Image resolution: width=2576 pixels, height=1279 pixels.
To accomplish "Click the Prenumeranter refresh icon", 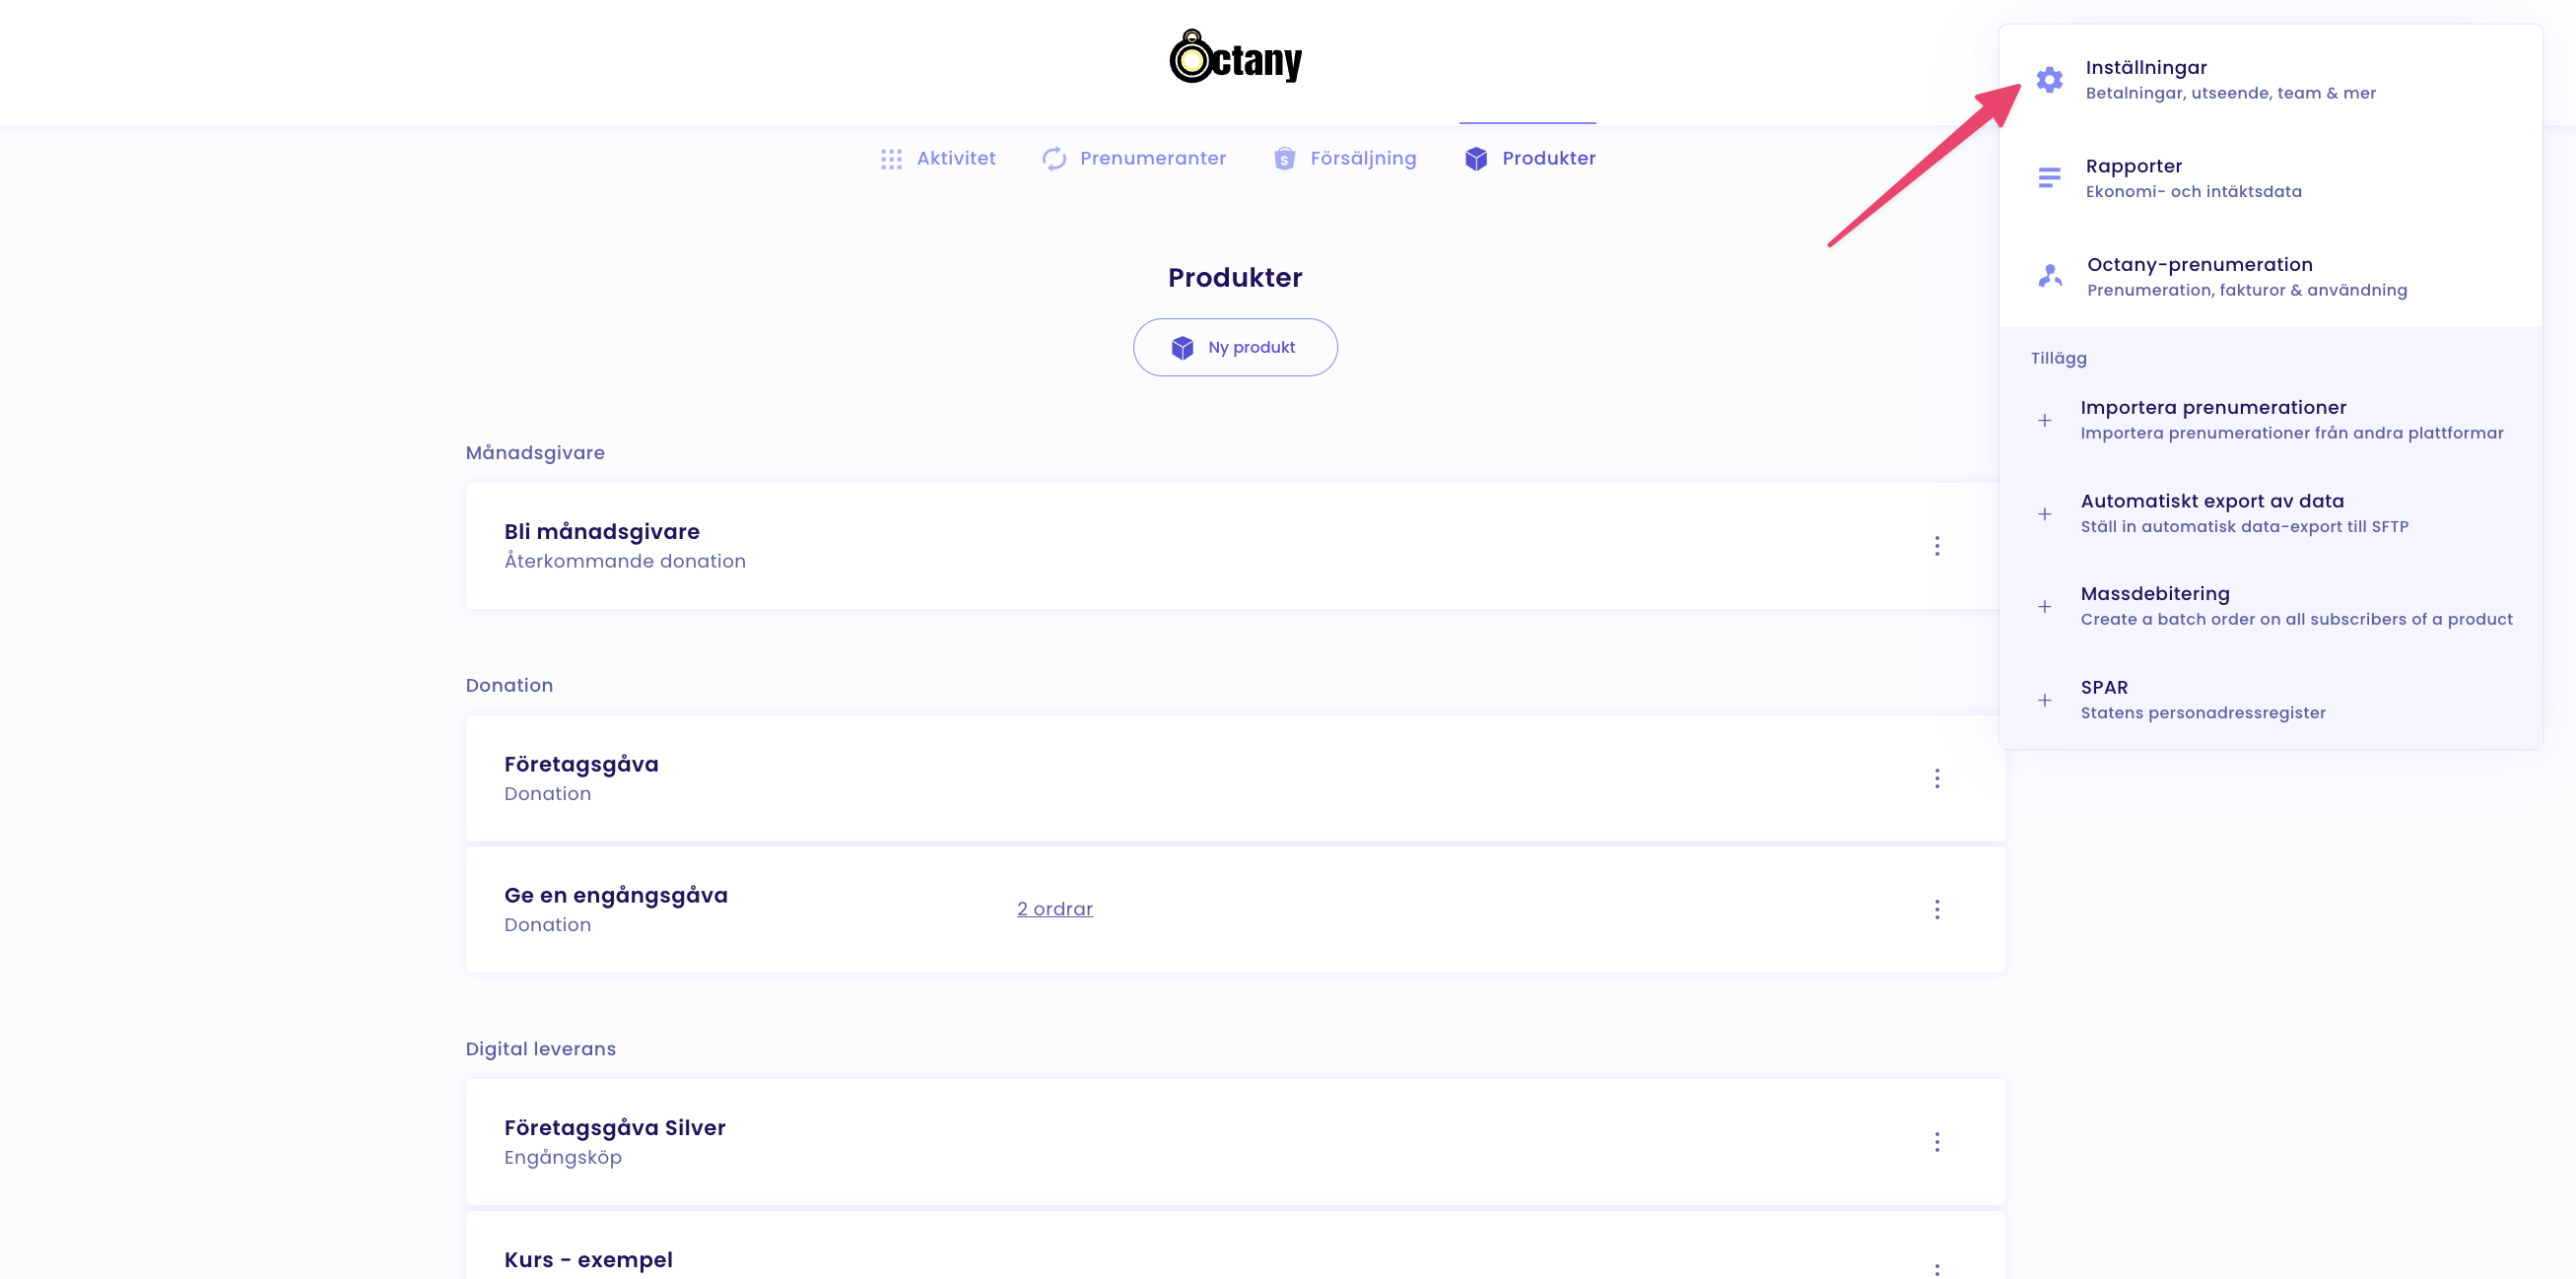I will click(x=1054, y=159).
